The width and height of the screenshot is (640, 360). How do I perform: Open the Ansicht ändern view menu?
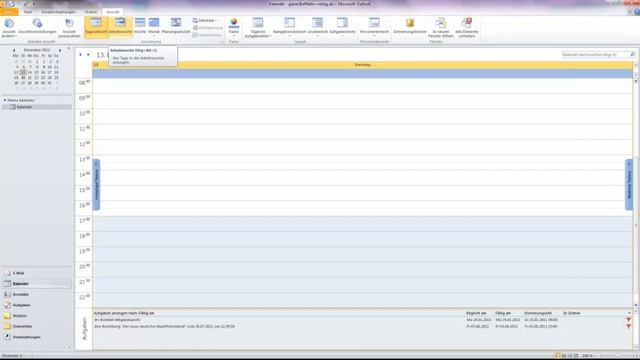pos(9,28)
